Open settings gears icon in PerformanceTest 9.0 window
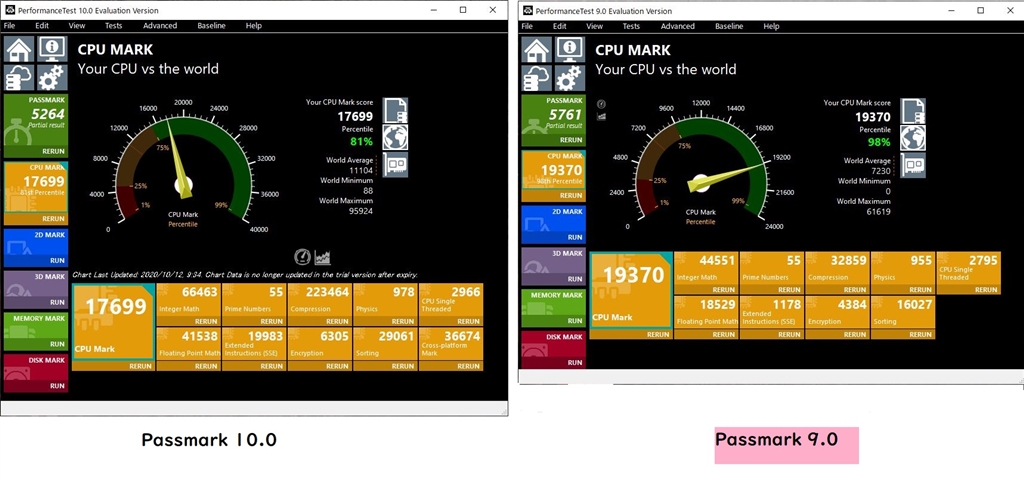 click(569, 78)
